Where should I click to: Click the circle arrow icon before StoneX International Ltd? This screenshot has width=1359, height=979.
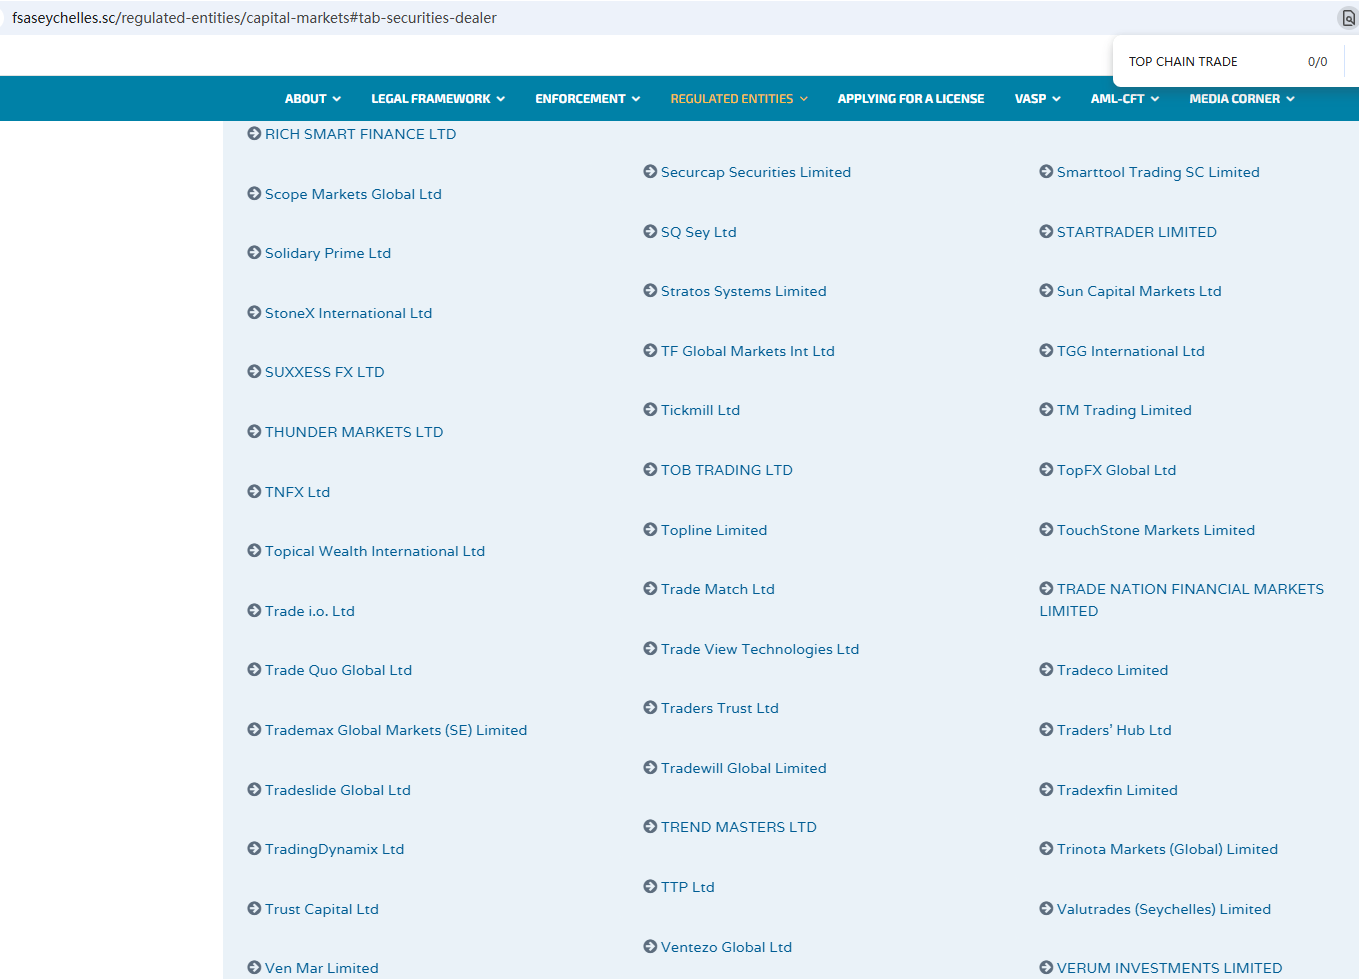254,312
